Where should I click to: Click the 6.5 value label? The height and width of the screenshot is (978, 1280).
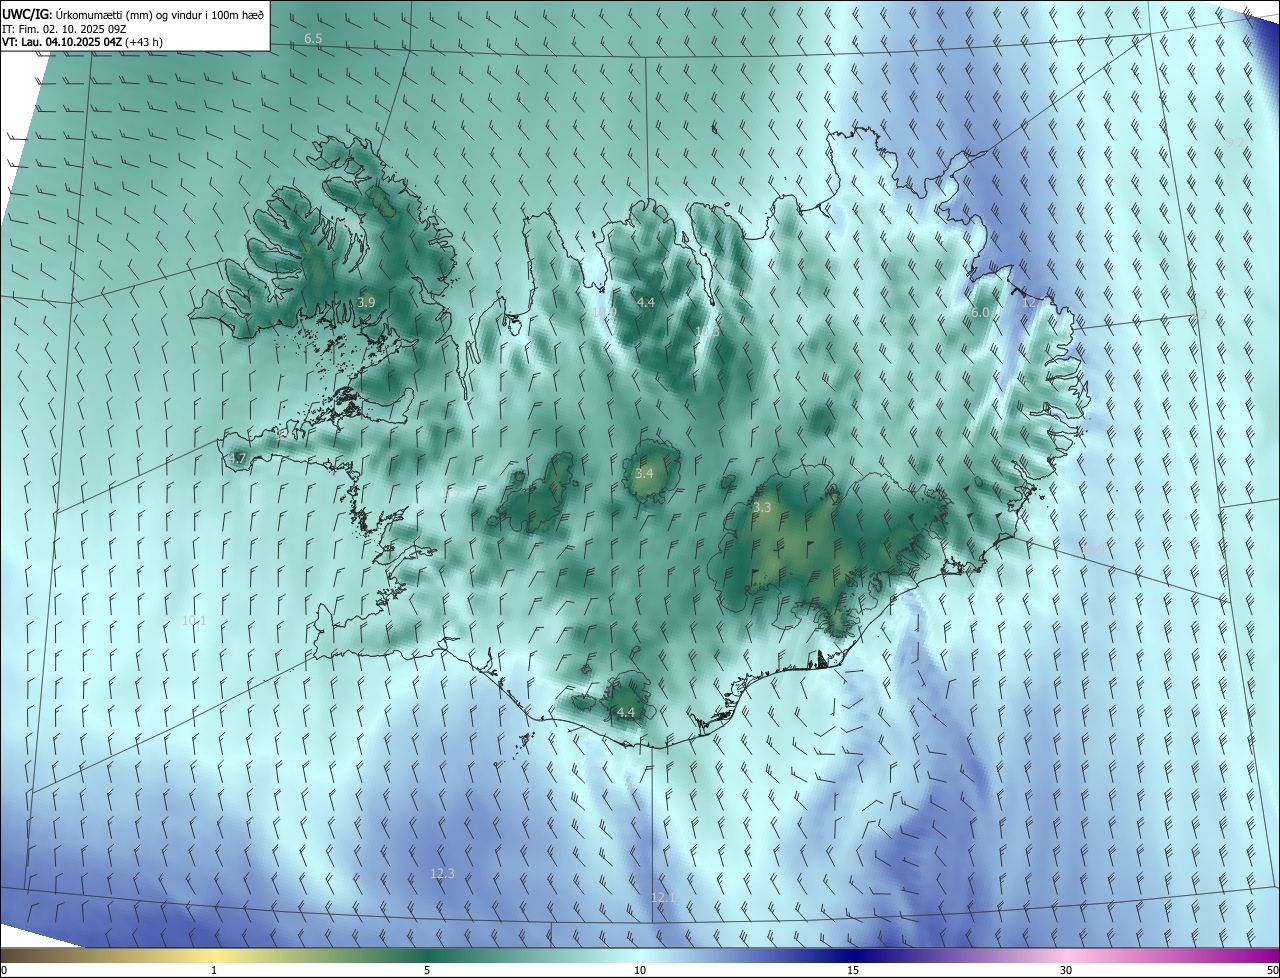point(313,39)
